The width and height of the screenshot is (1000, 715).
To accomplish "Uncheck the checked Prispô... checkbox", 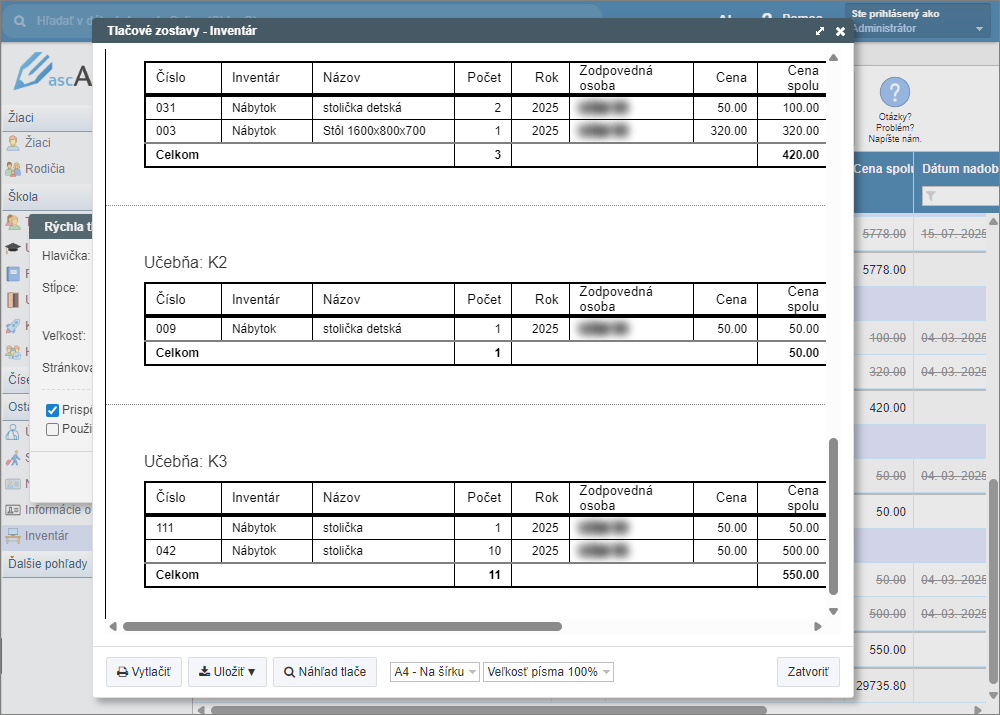I will tap(53, 410).
